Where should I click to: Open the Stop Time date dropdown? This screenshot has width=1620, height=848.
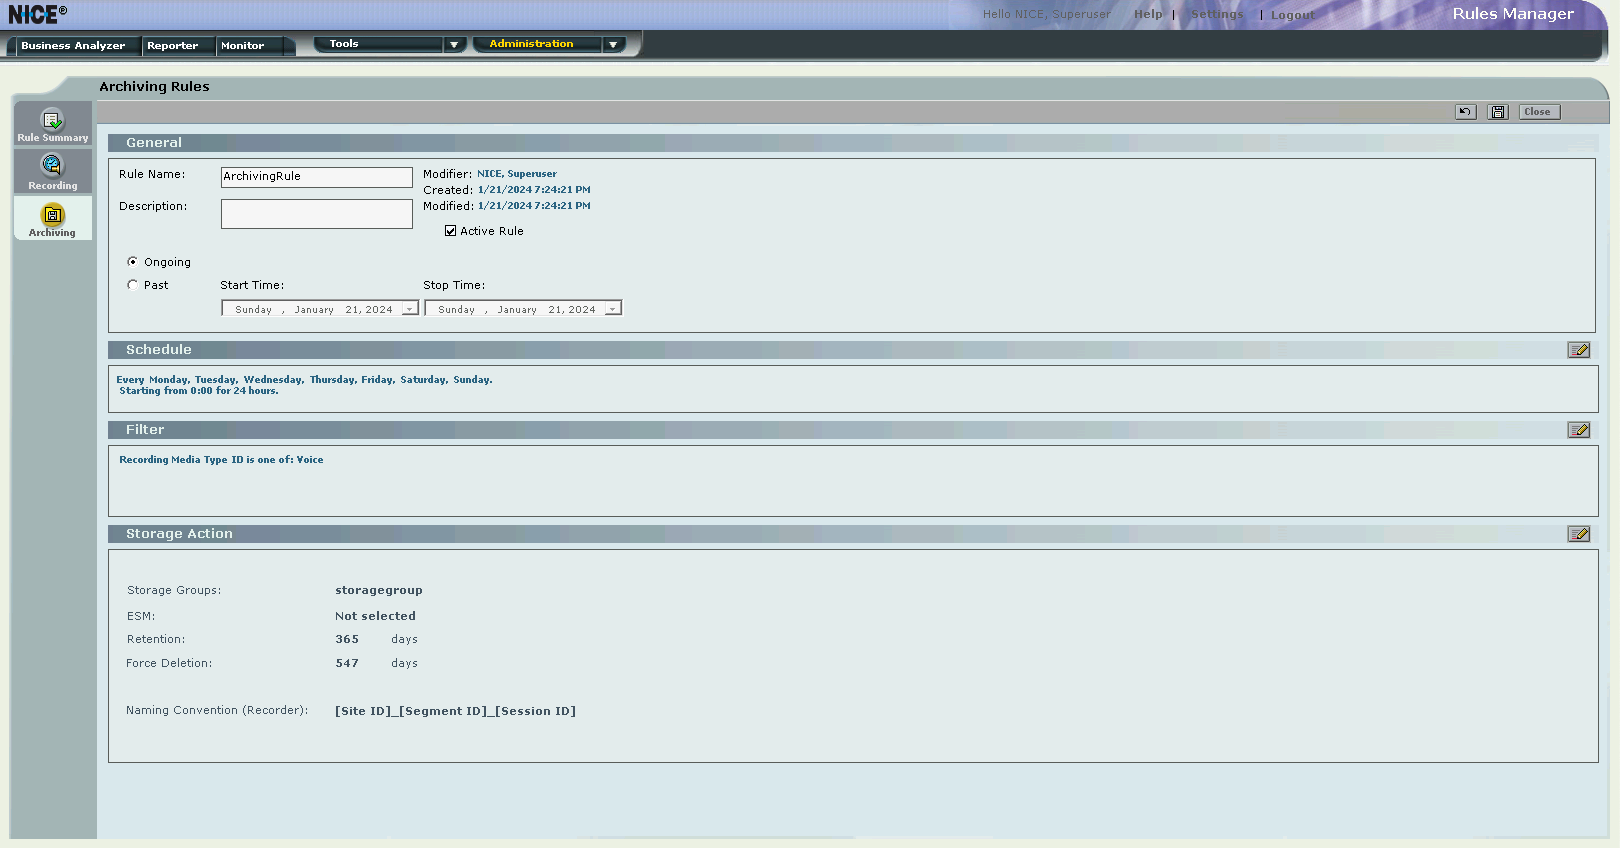click(612, 309)
